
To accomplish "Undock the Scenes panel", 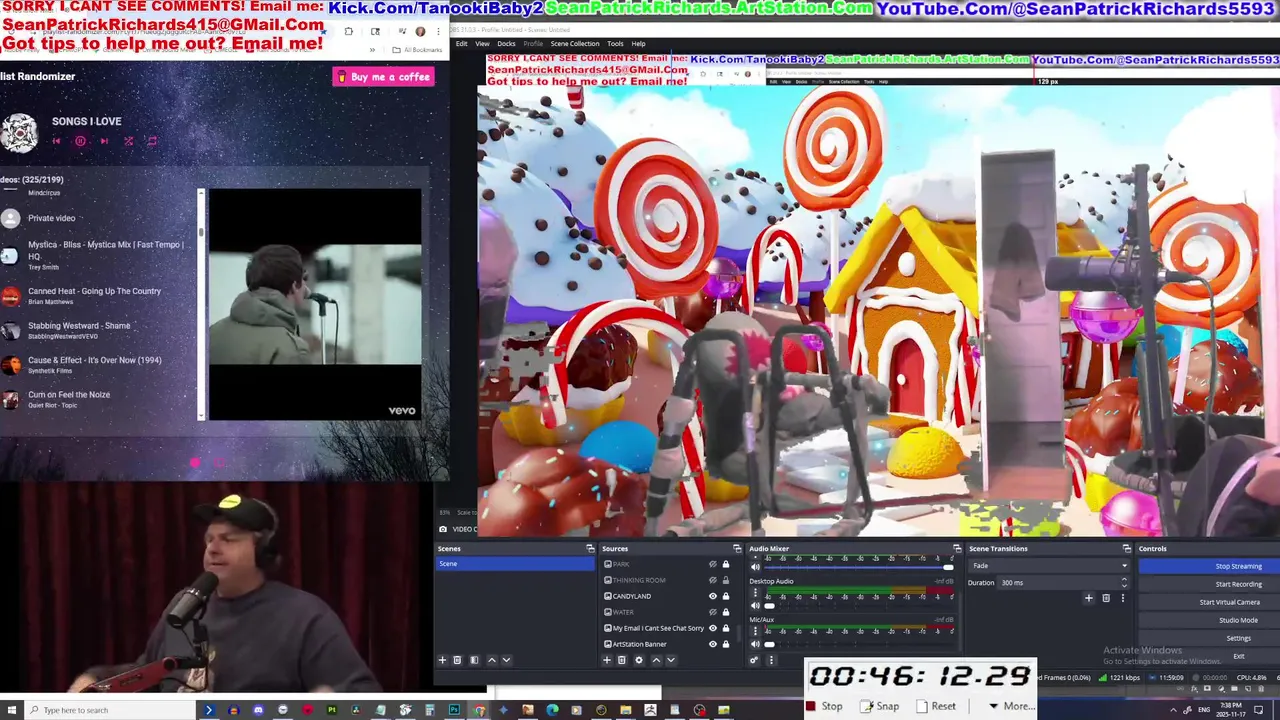I will tap(590, 549).
